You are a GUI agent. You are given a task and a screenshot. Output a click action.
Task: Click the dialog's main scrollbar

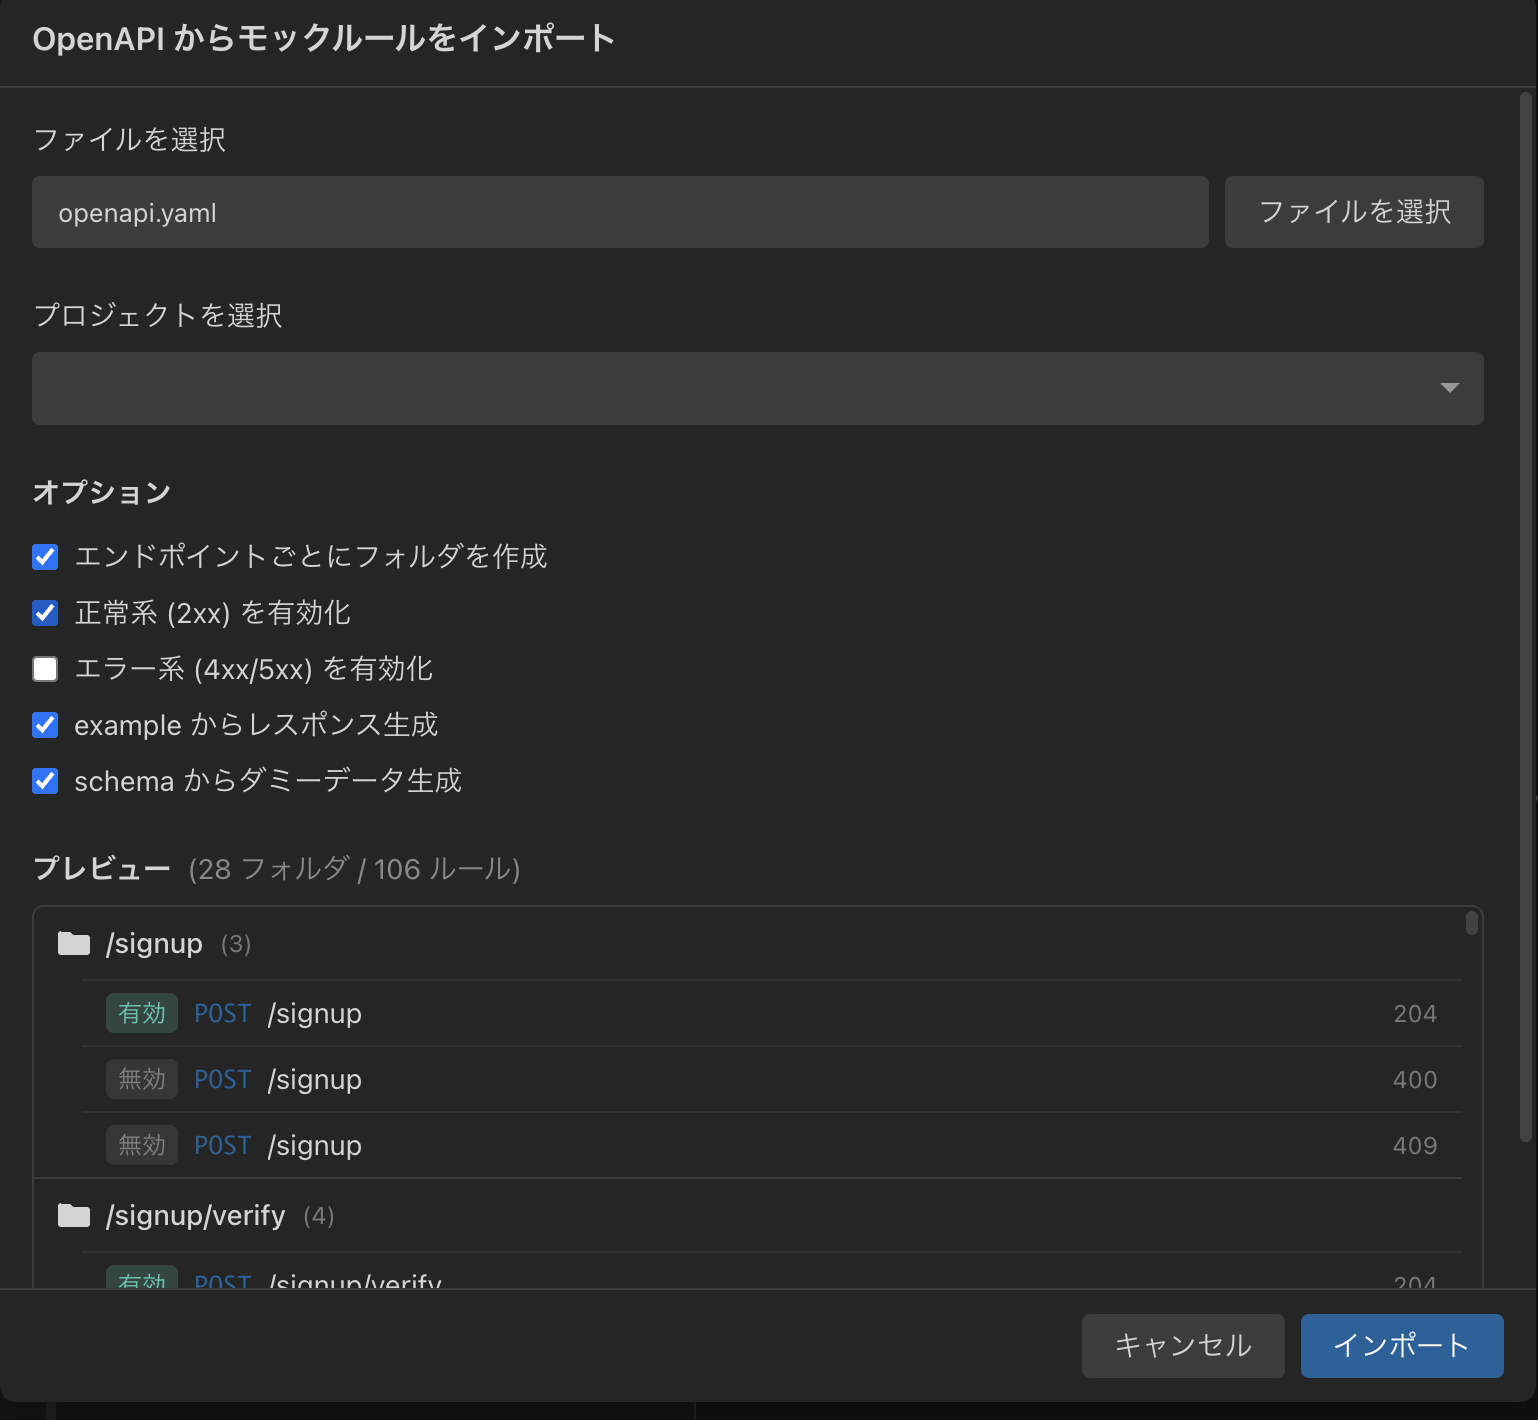1526,616
